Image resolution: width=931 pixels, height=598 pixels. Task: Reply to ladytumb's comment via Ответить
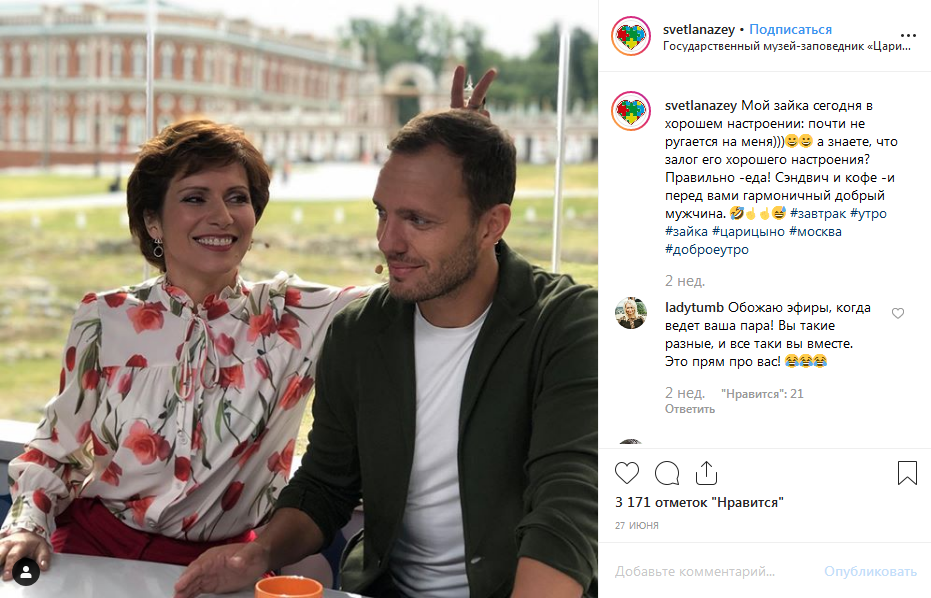pos(689,409)
